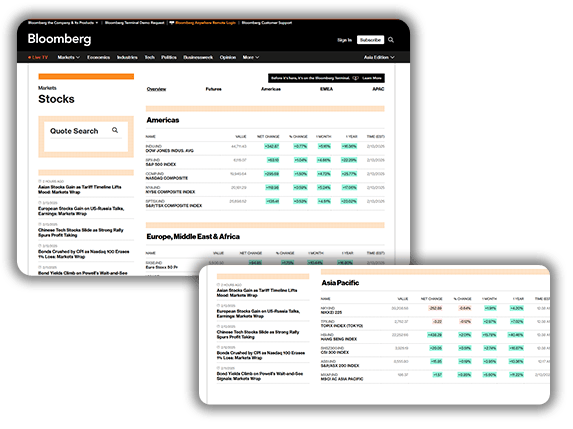Open the Businessweek section
This screenshot has width=573, height=429.
198,57
